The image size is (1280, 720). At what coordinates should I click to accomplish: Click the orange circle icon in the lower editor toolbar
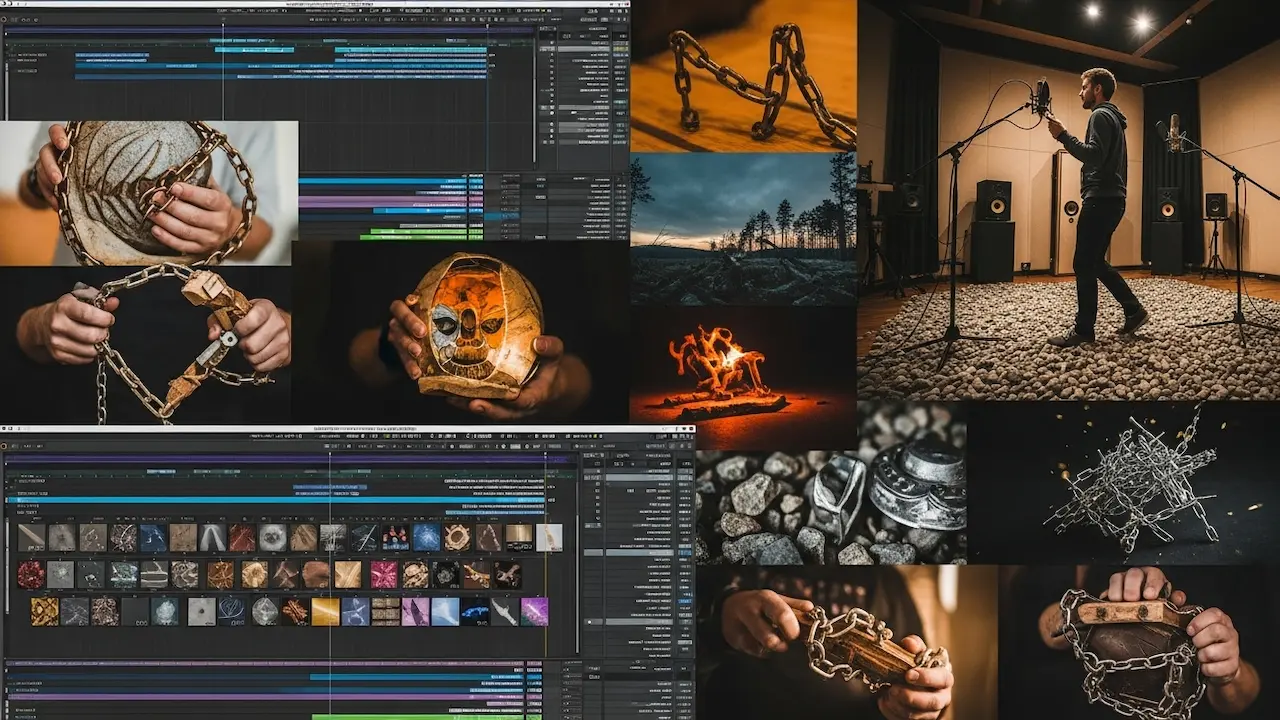click(x=4, y=446)
